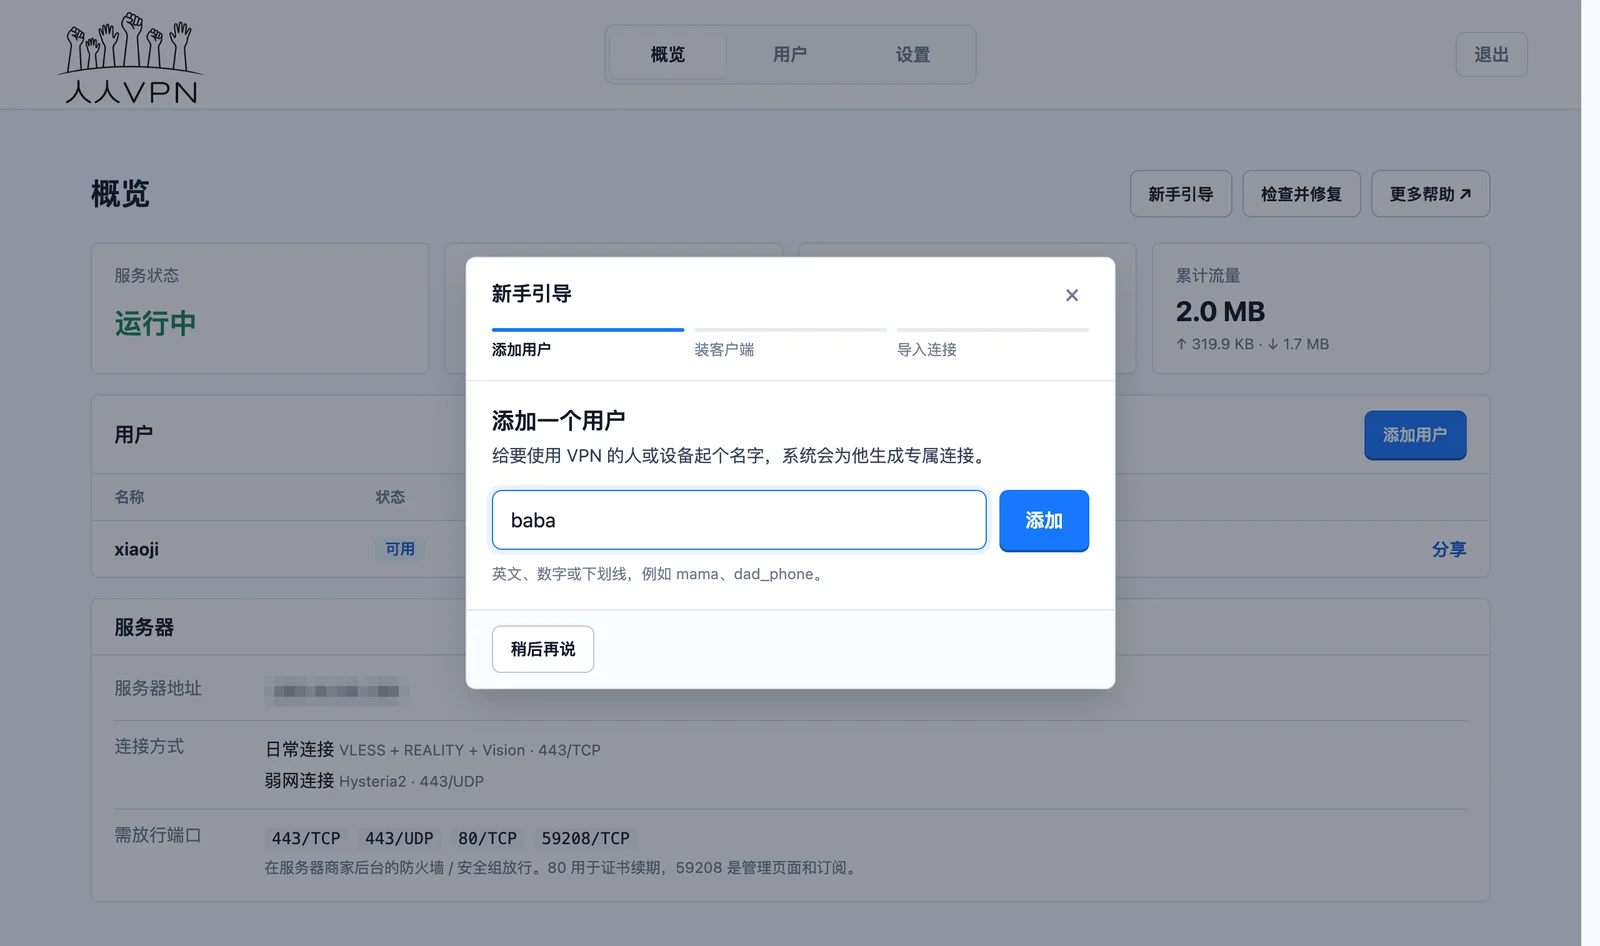Click the 可用 status badge
This screenshot has height=946, width=1600.
[x=400, y=549]
